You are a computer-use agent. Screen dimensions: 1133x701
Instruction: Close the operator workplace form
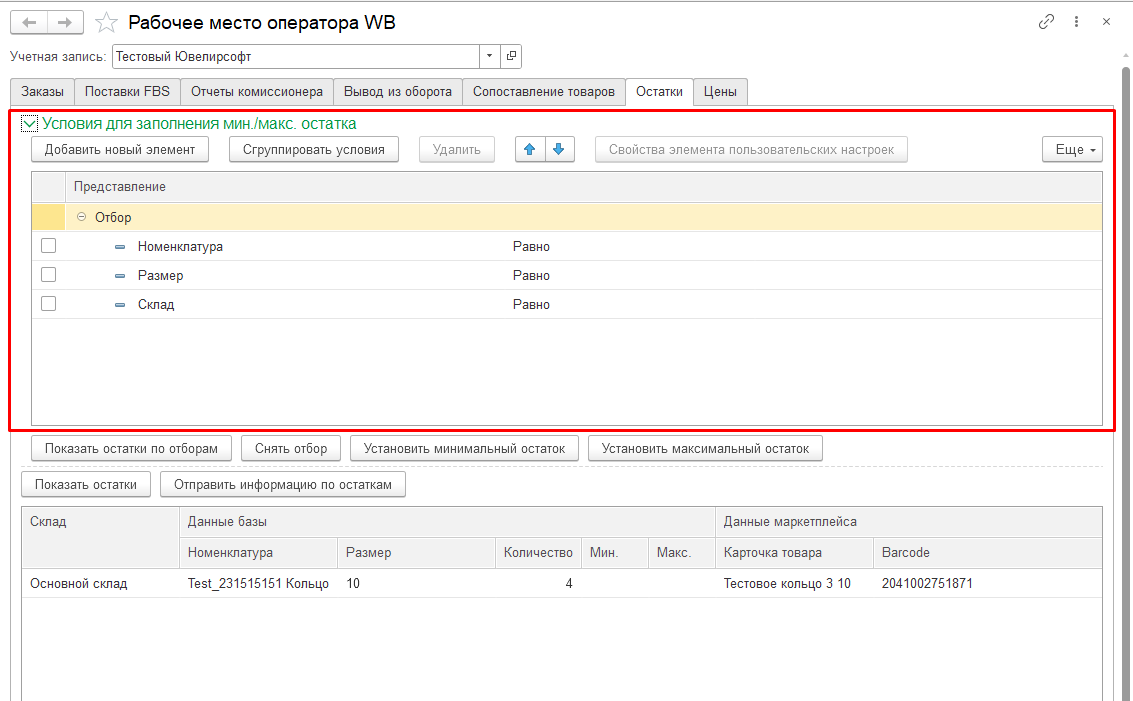coord(1106,22)
